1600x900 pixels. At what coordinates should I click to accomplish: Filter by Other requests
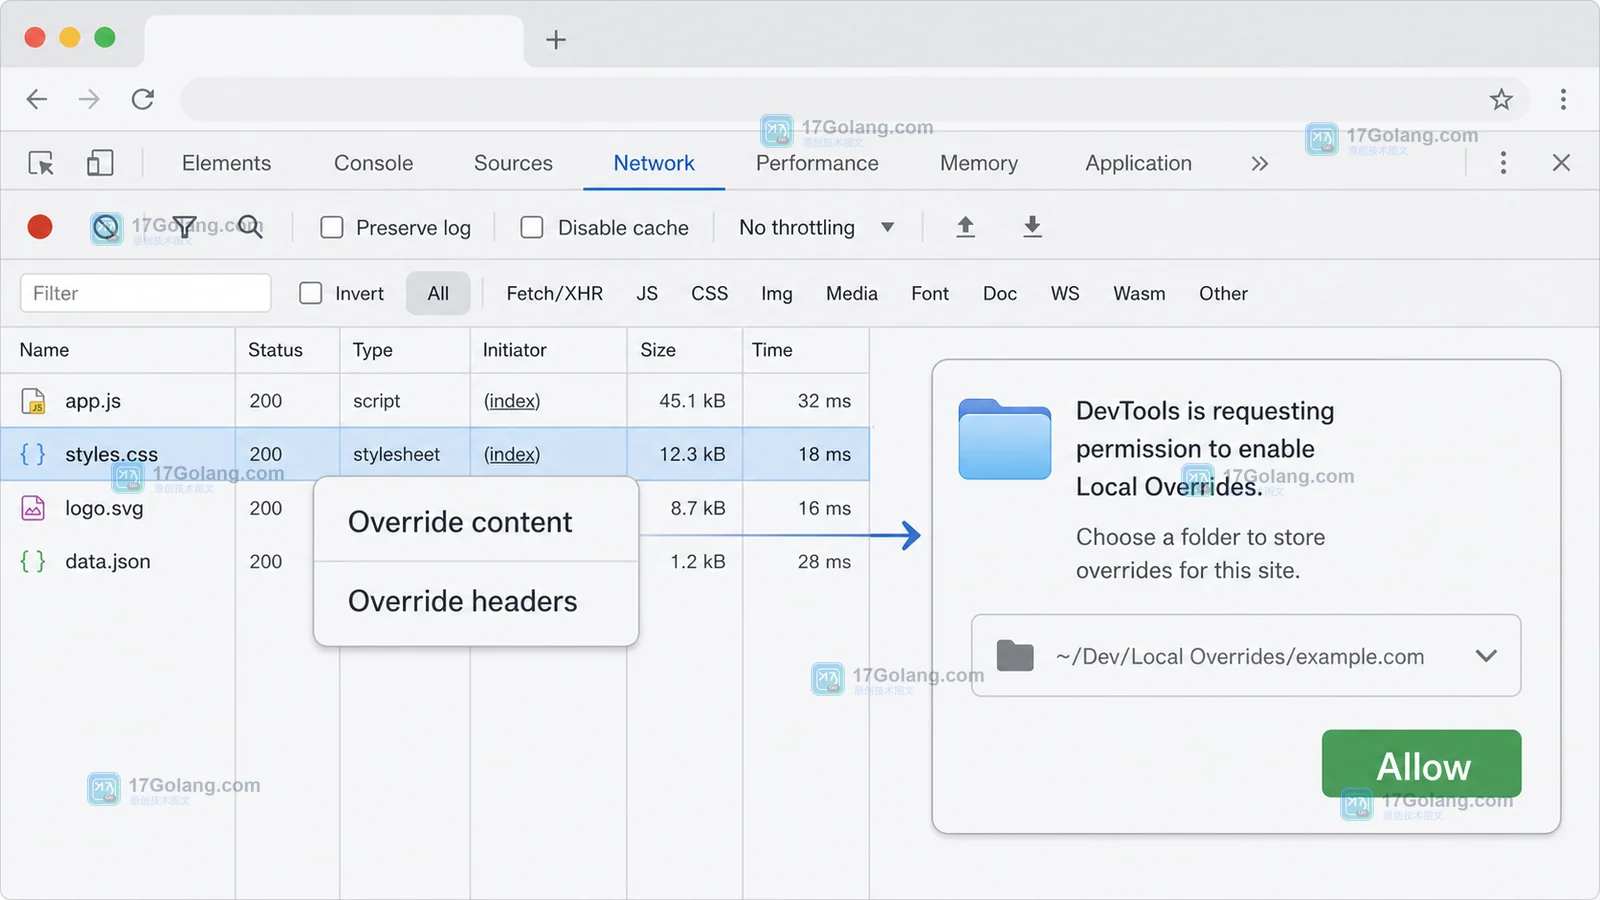(x=1223, y=293)
